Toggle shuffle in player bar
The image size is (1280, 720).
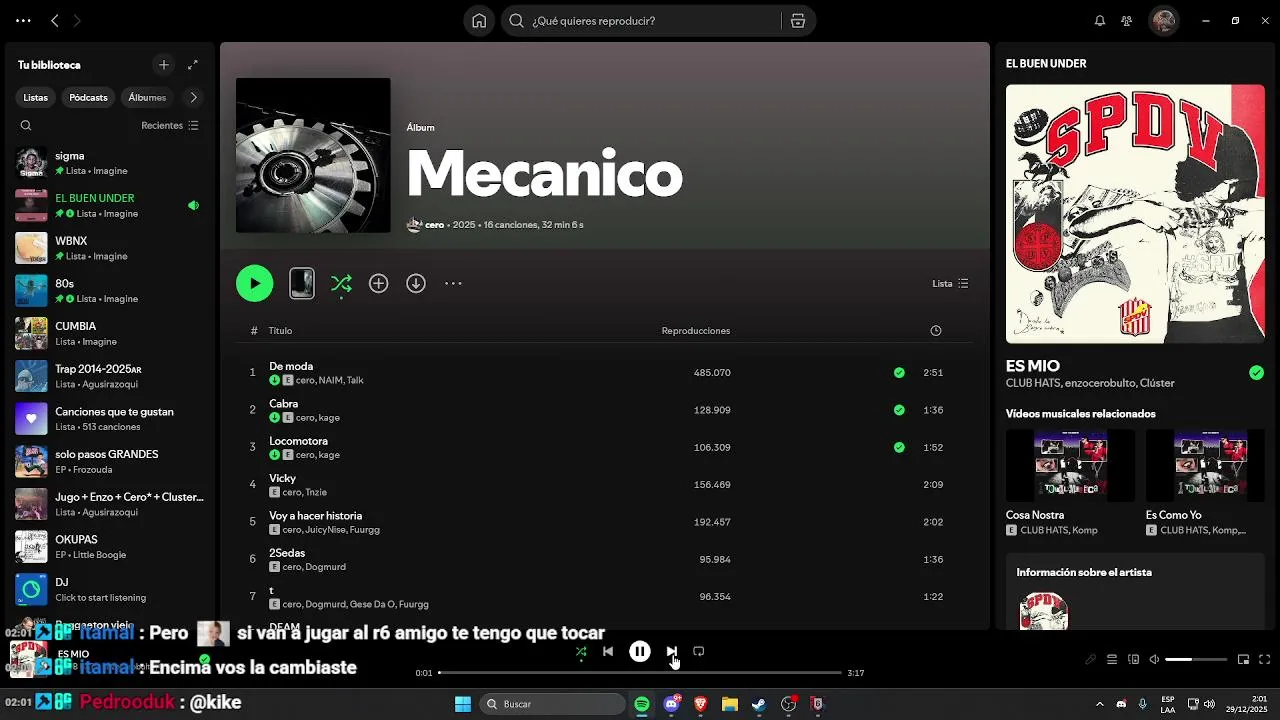[581, 652]
